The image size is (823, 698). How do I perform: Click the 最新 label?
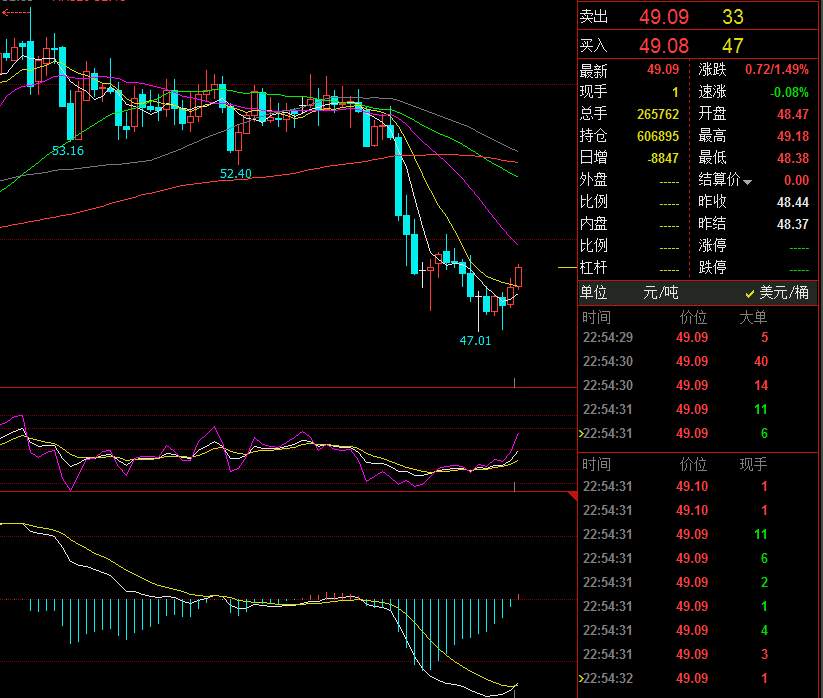tap(594, 70)
